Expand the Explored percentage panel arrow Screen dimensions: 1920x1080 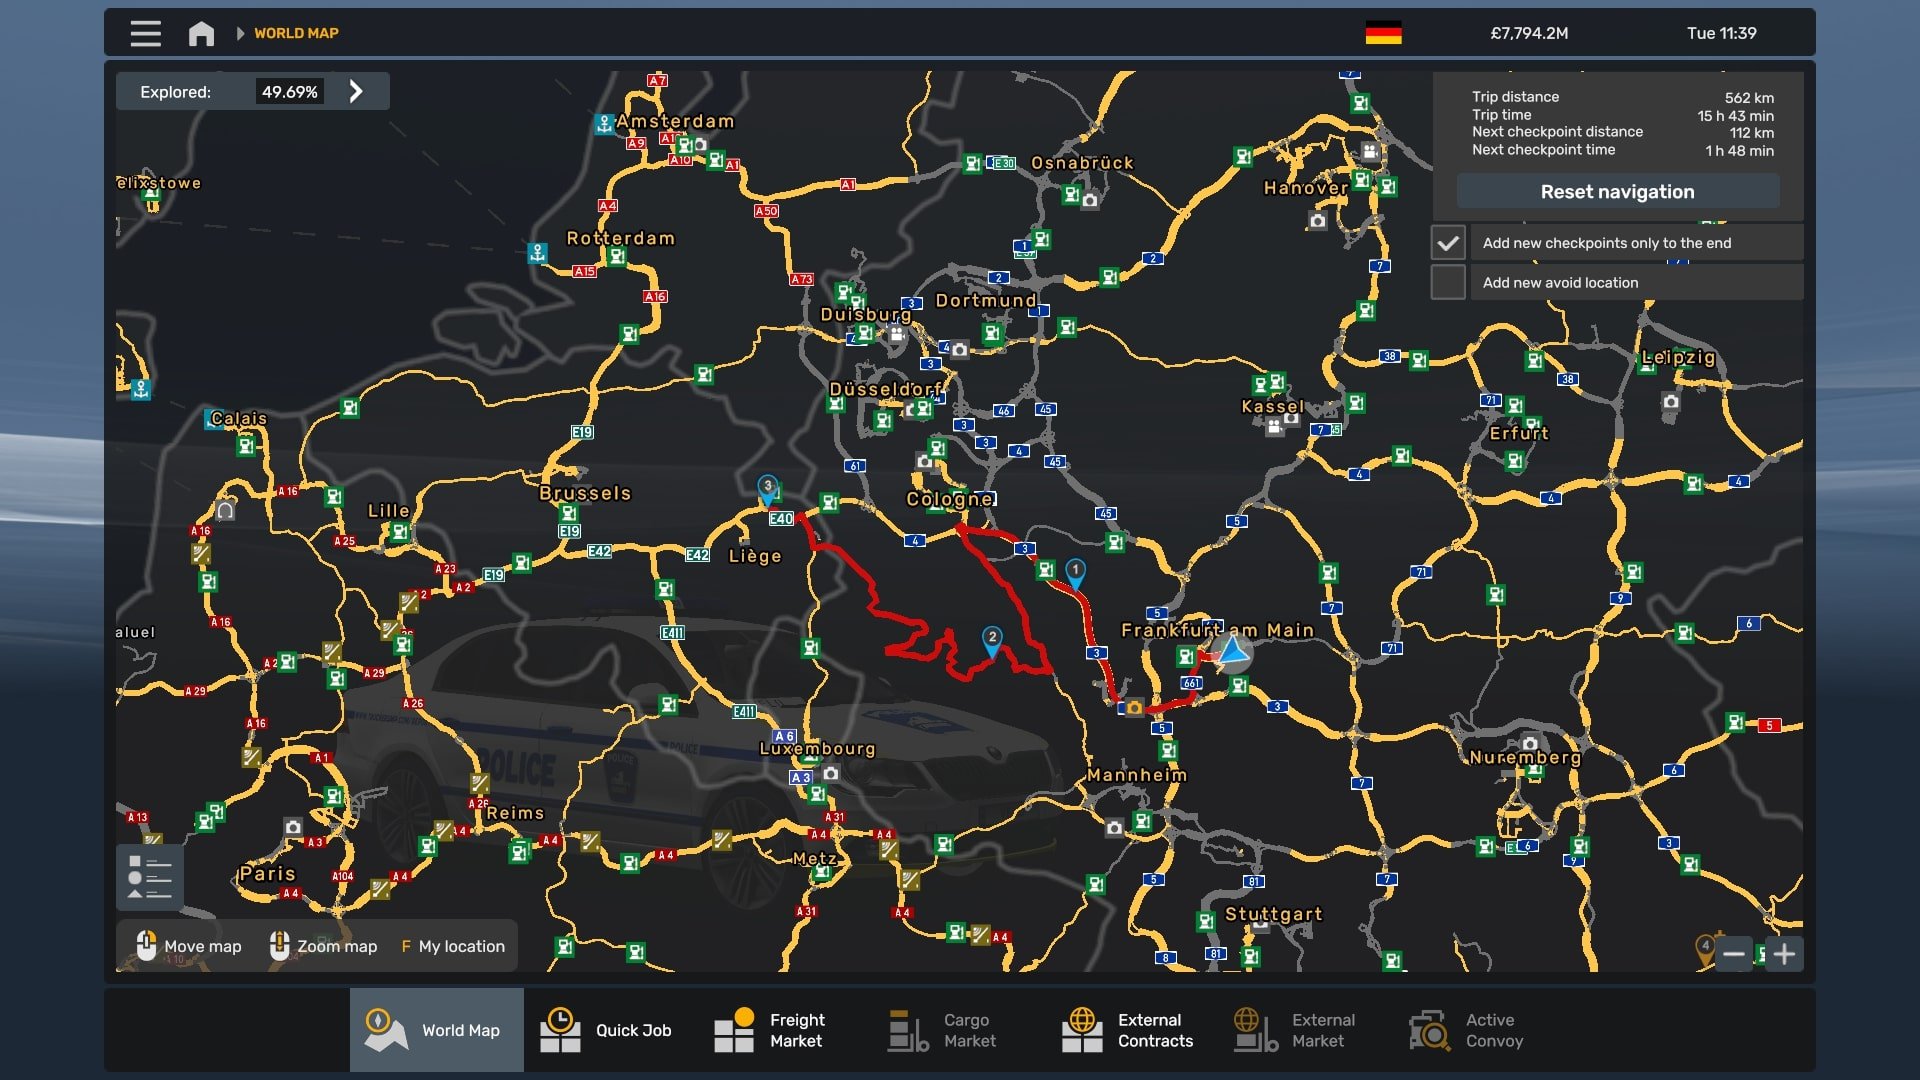(356, 92)
